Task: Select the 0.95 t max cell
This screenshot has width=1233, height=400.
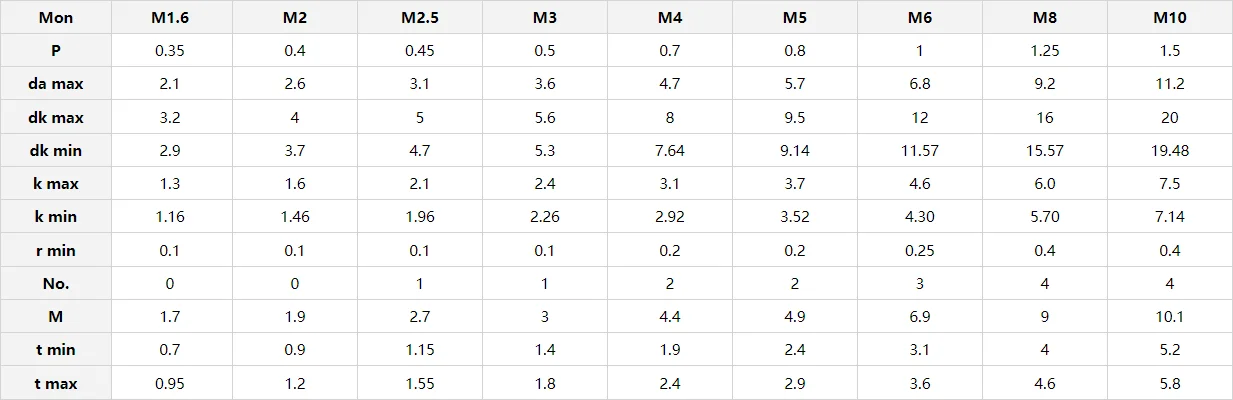Action: (170, 383)
